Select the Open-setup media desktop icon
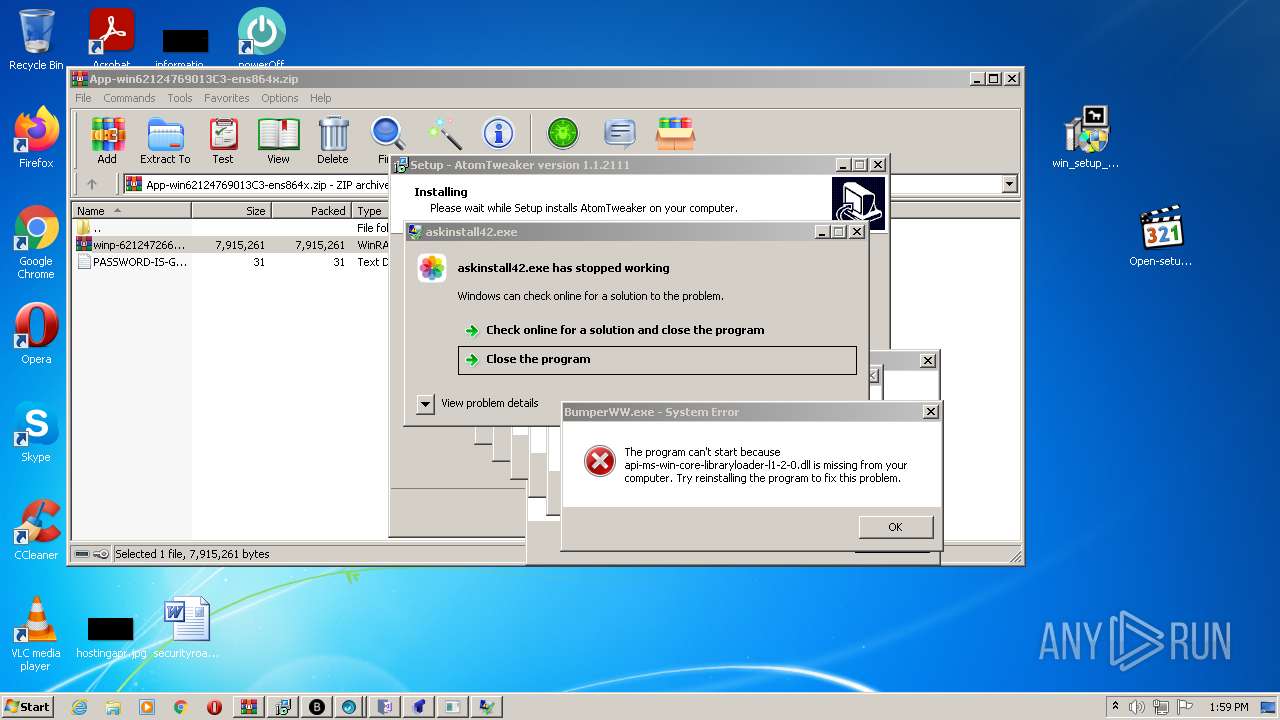Screen dimensions: 1280x720 pos(1161,235)
